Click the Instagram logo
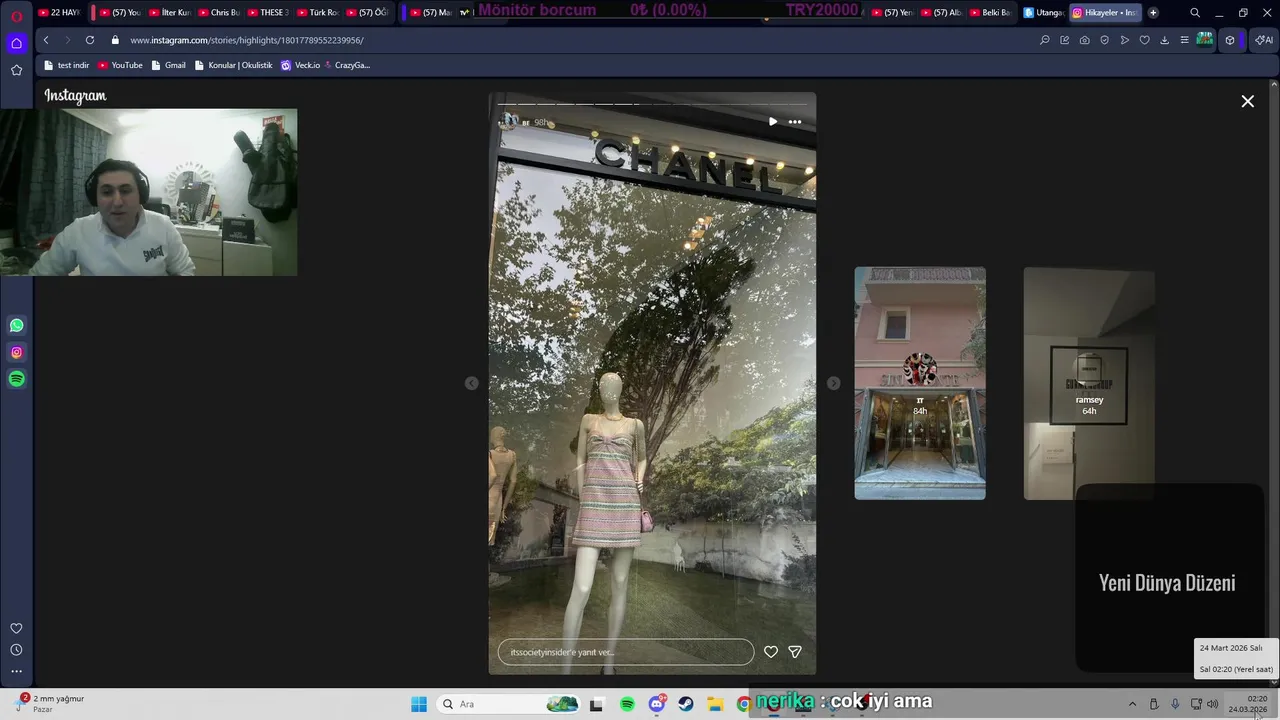Viewport: 1280px width, 720px height. coord(75,96)
